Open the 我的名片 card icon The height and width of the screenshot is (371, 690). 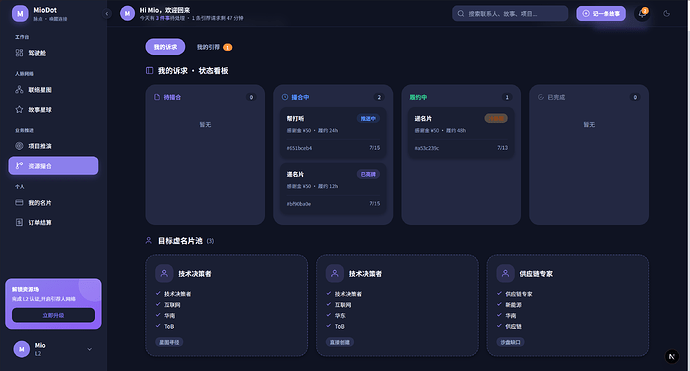click(19, 202)
